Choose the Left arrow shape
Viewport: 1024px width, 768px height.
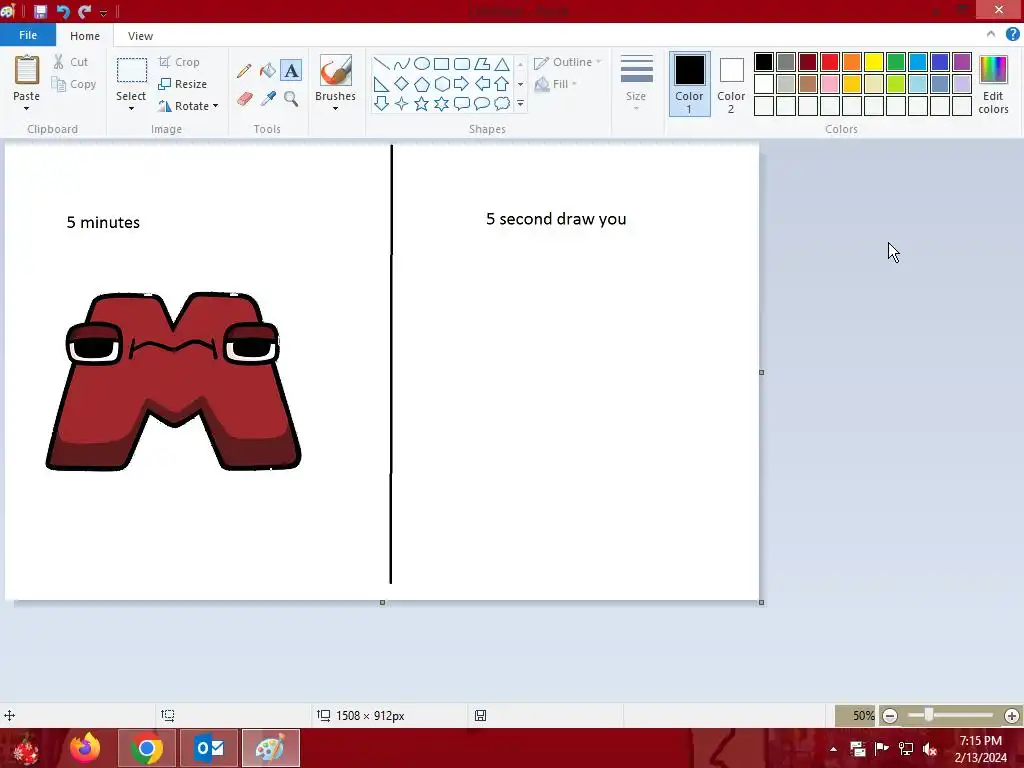coord(482,84)
